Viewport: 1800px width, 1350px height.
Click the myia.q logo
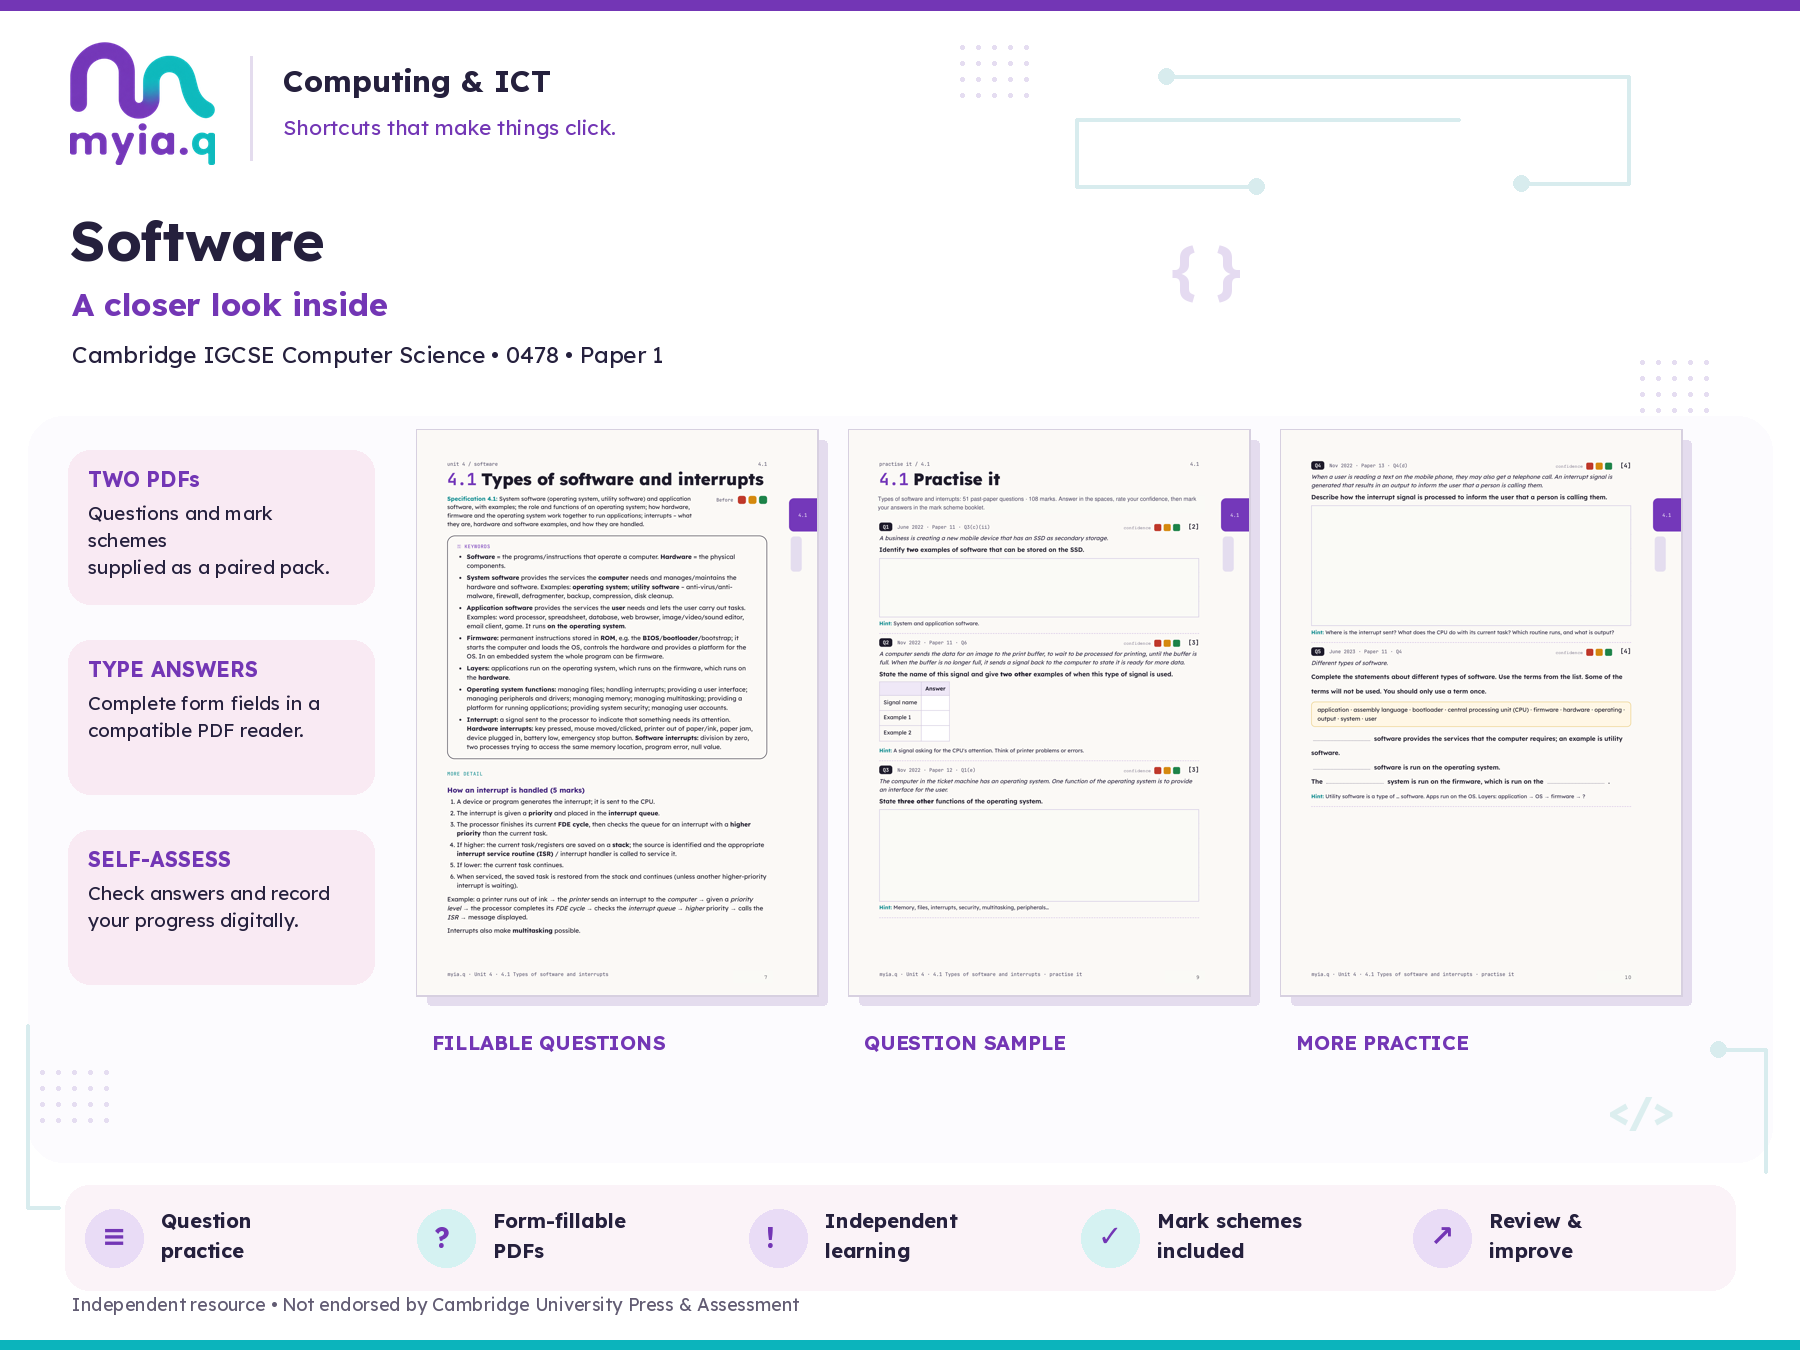(x=143, y=103)
